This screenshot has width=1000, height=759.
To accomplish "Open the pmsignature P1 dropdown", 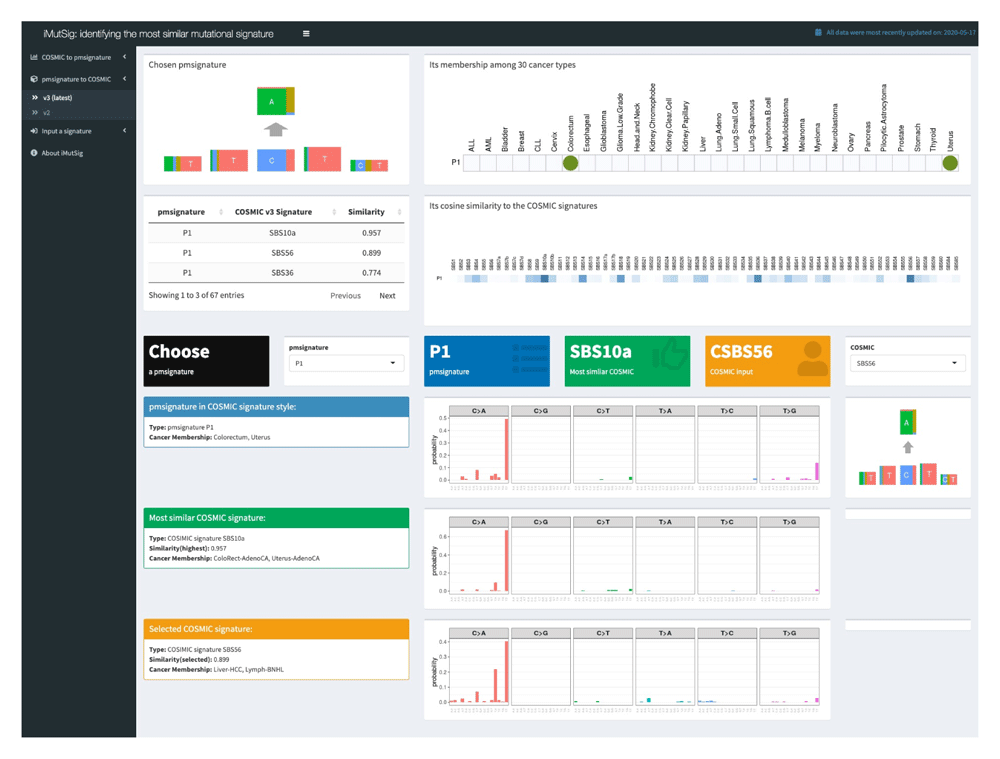I will (346, 364).
